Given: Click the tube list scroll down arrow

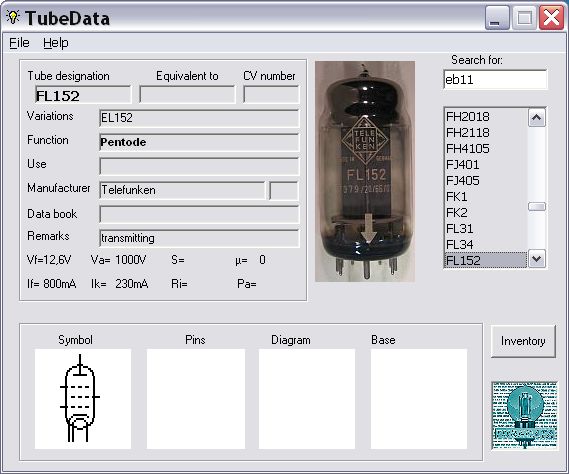Looking at the screenshot, I should point(537,259).
